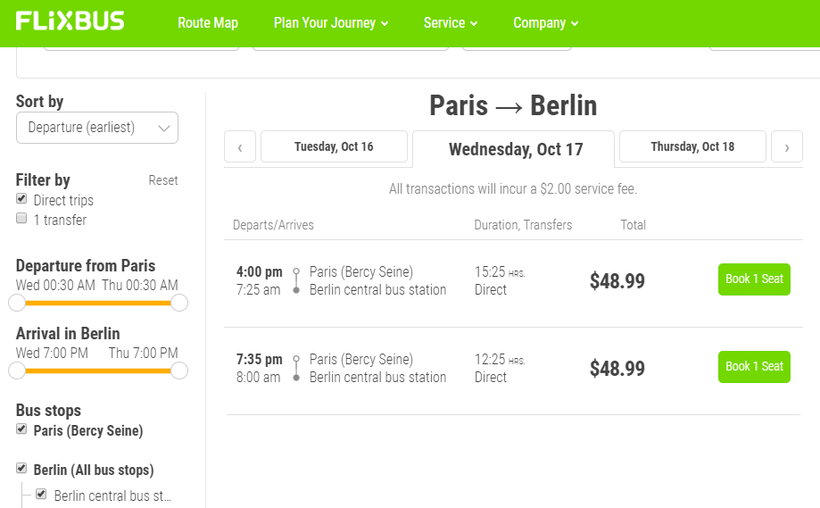Switch to Thursday, Oct 18 tab
The image size is (820, 508).
click(692, 147)
